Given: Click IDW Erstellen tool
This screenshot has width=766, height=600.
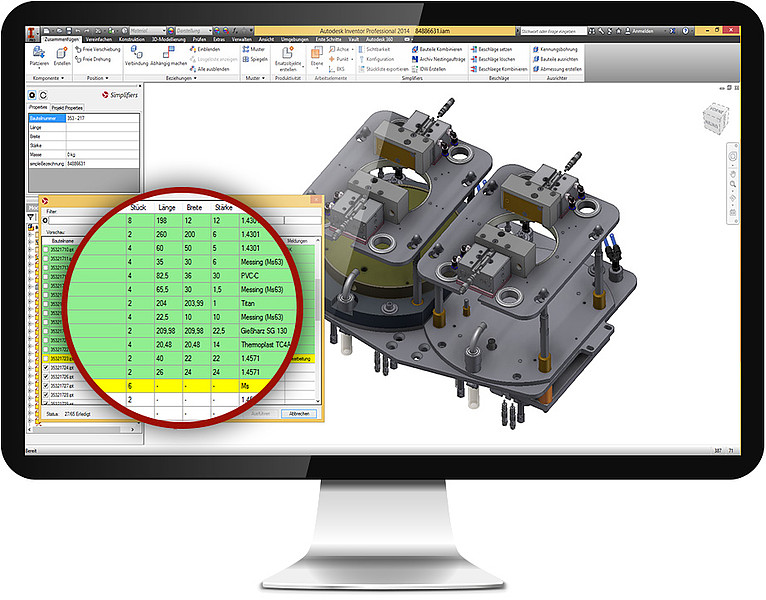Looking at the screenshot, I should pos(429,69).
